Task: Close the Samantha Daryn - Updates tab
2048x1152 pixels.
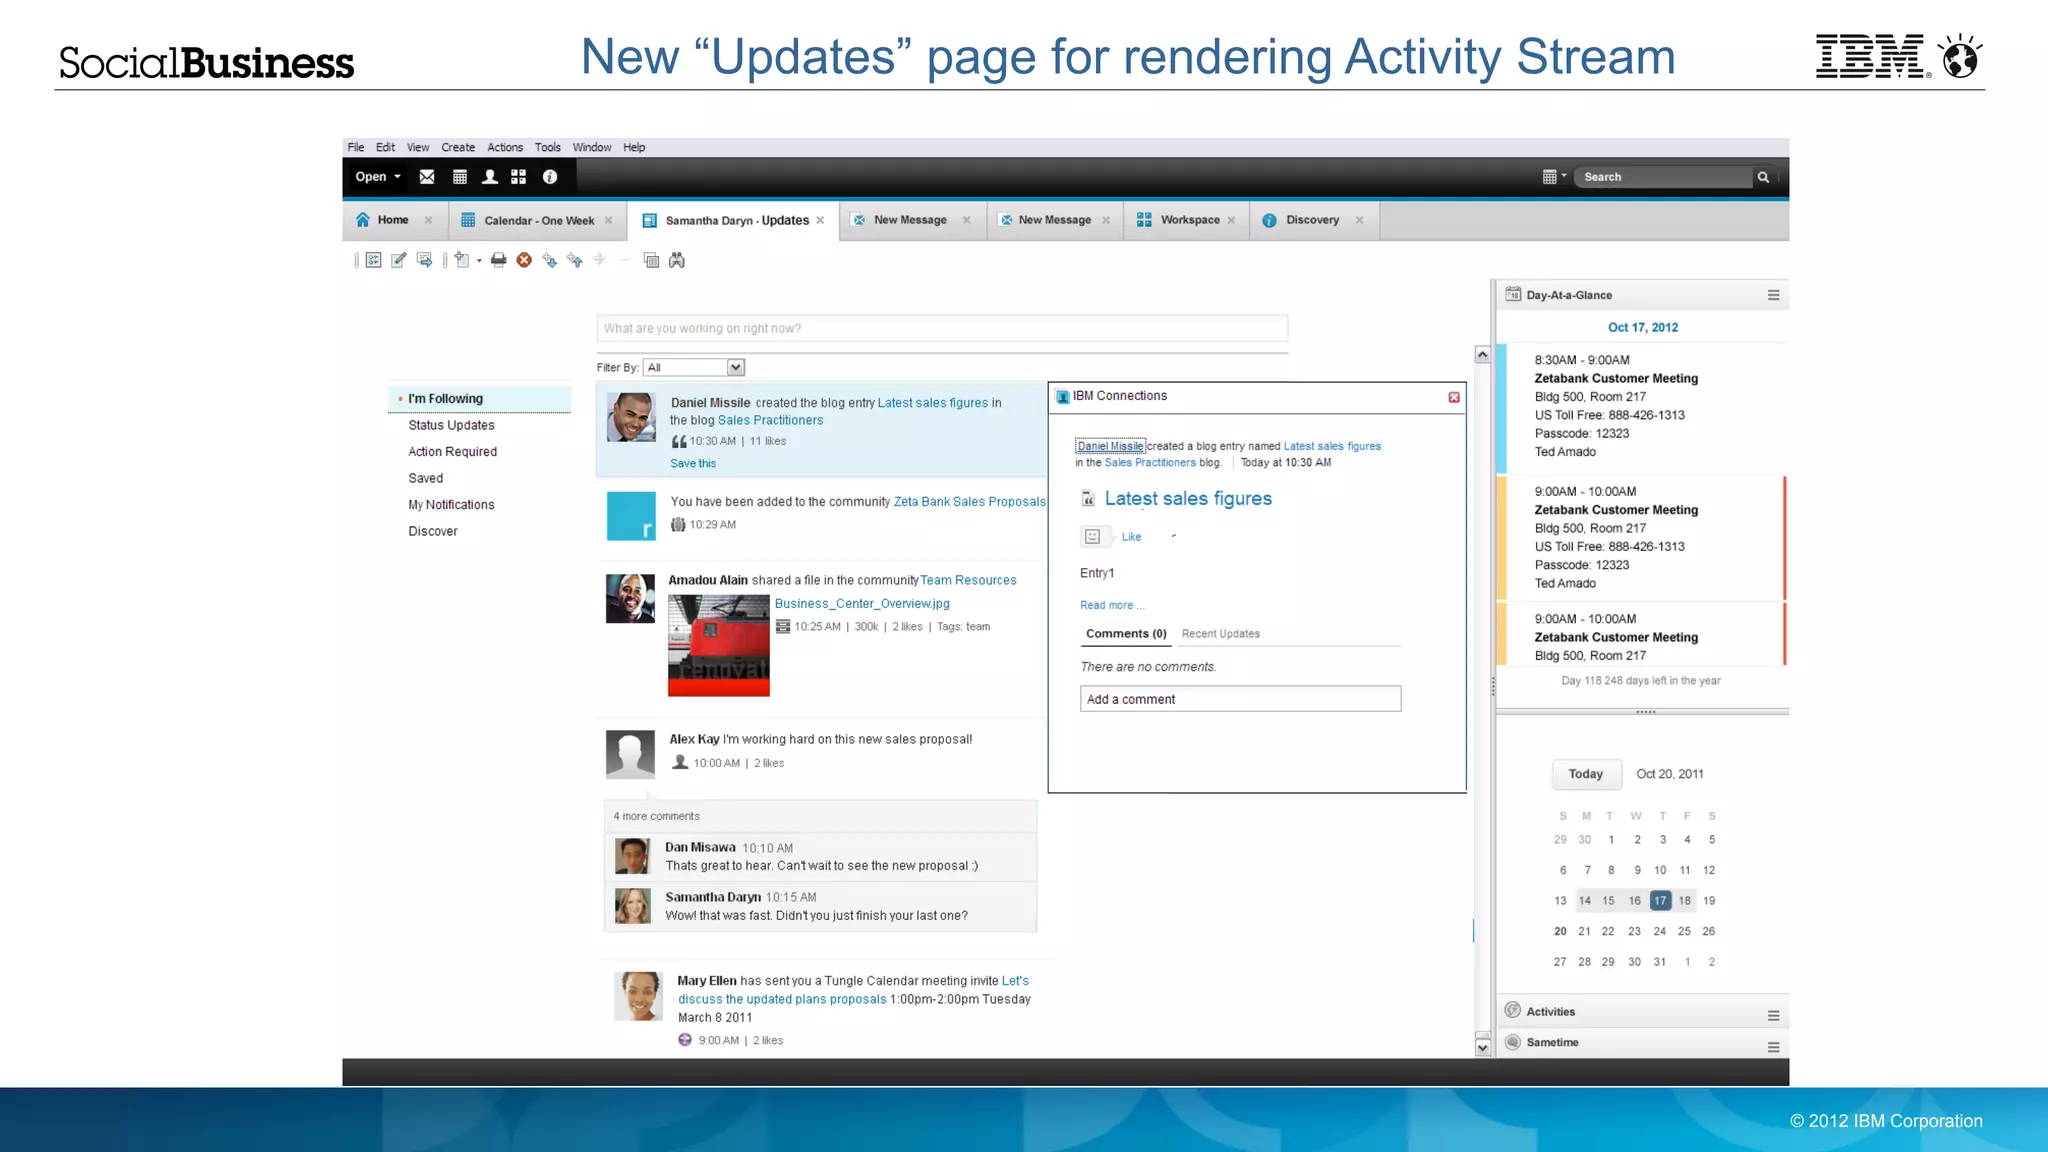Action: pyautogui.click(x=820, y=220)
